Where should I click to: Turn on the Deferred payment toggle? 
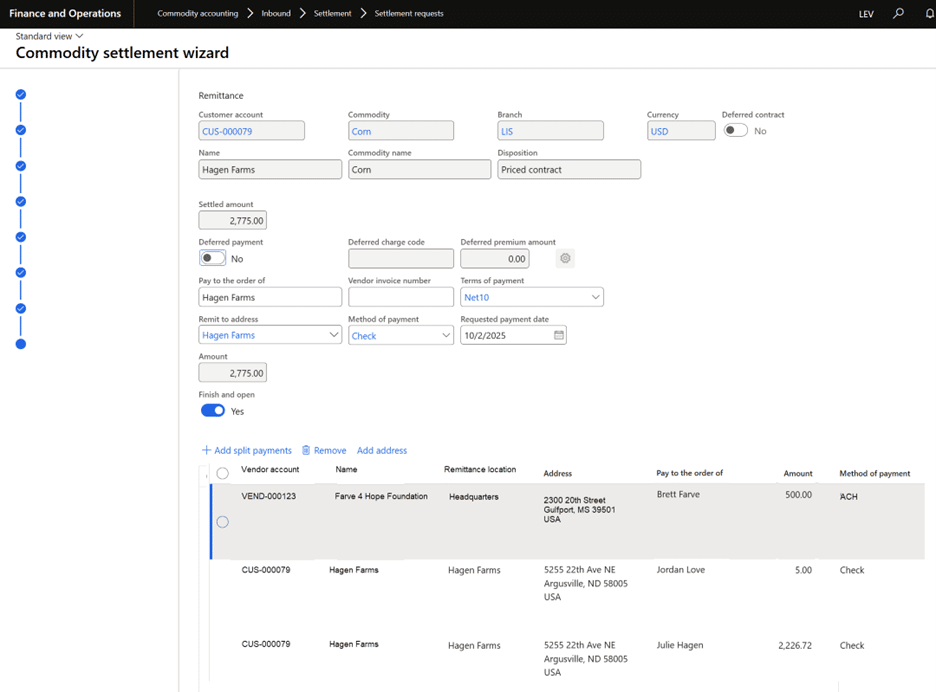coord(210,258)
